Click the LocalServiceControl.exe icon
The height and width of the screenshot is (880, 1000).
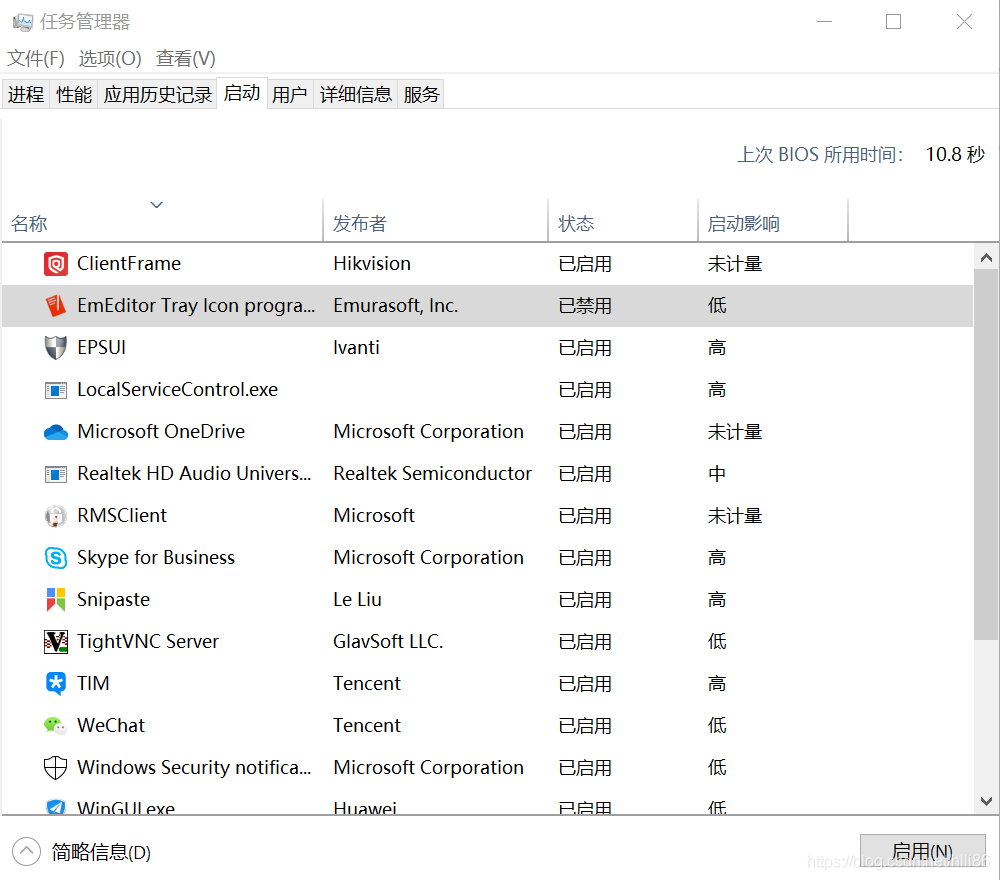pyautogui.click(x=55, y=390)
